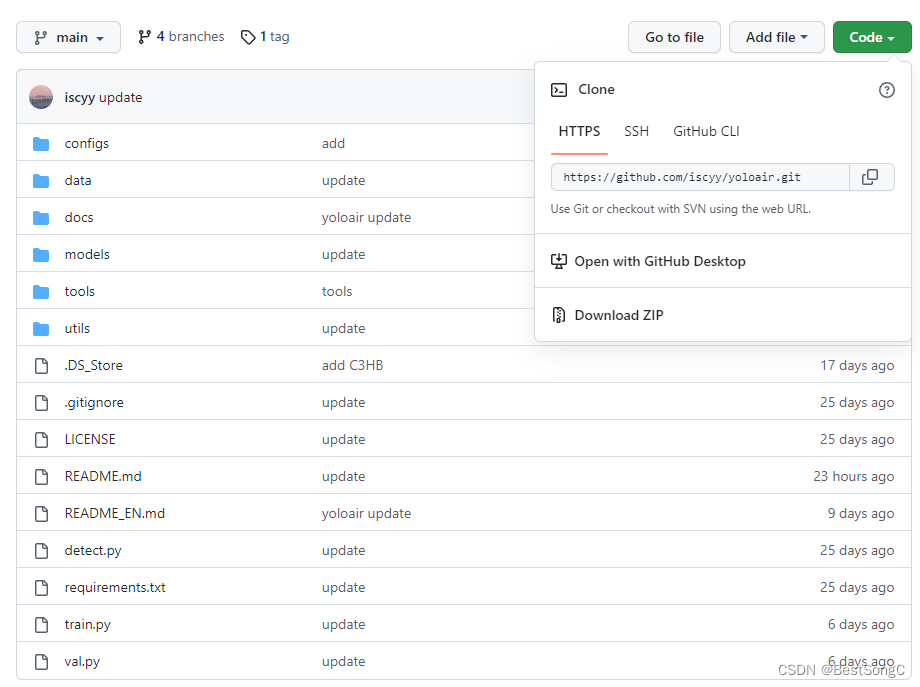This screenshot has height=687, width=920.
Task: Click the latest commit message 'update'
Action: point(121,97)
